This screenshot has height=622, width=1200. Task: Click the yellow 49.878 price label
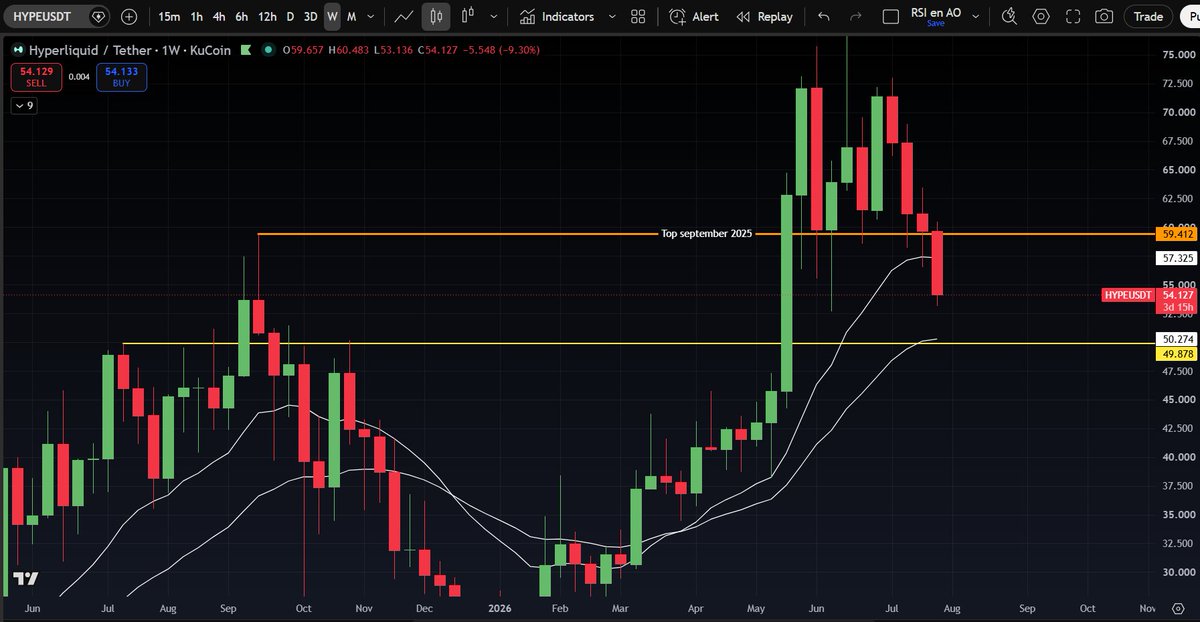pyautogui.click(x=1176, y=353)
